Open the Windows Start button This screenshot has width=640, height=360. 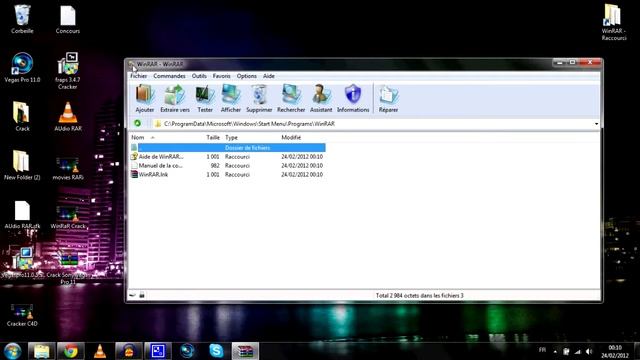[x=12, y=351]
